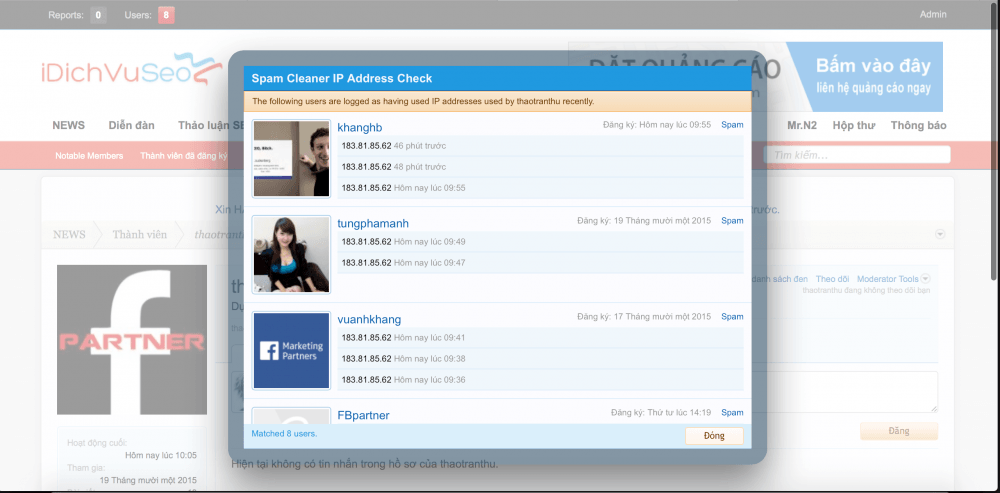1000x493 pixels.
Task: Click IP row Hôm nay lúc 09:38
Action: (x=540, y=358)
